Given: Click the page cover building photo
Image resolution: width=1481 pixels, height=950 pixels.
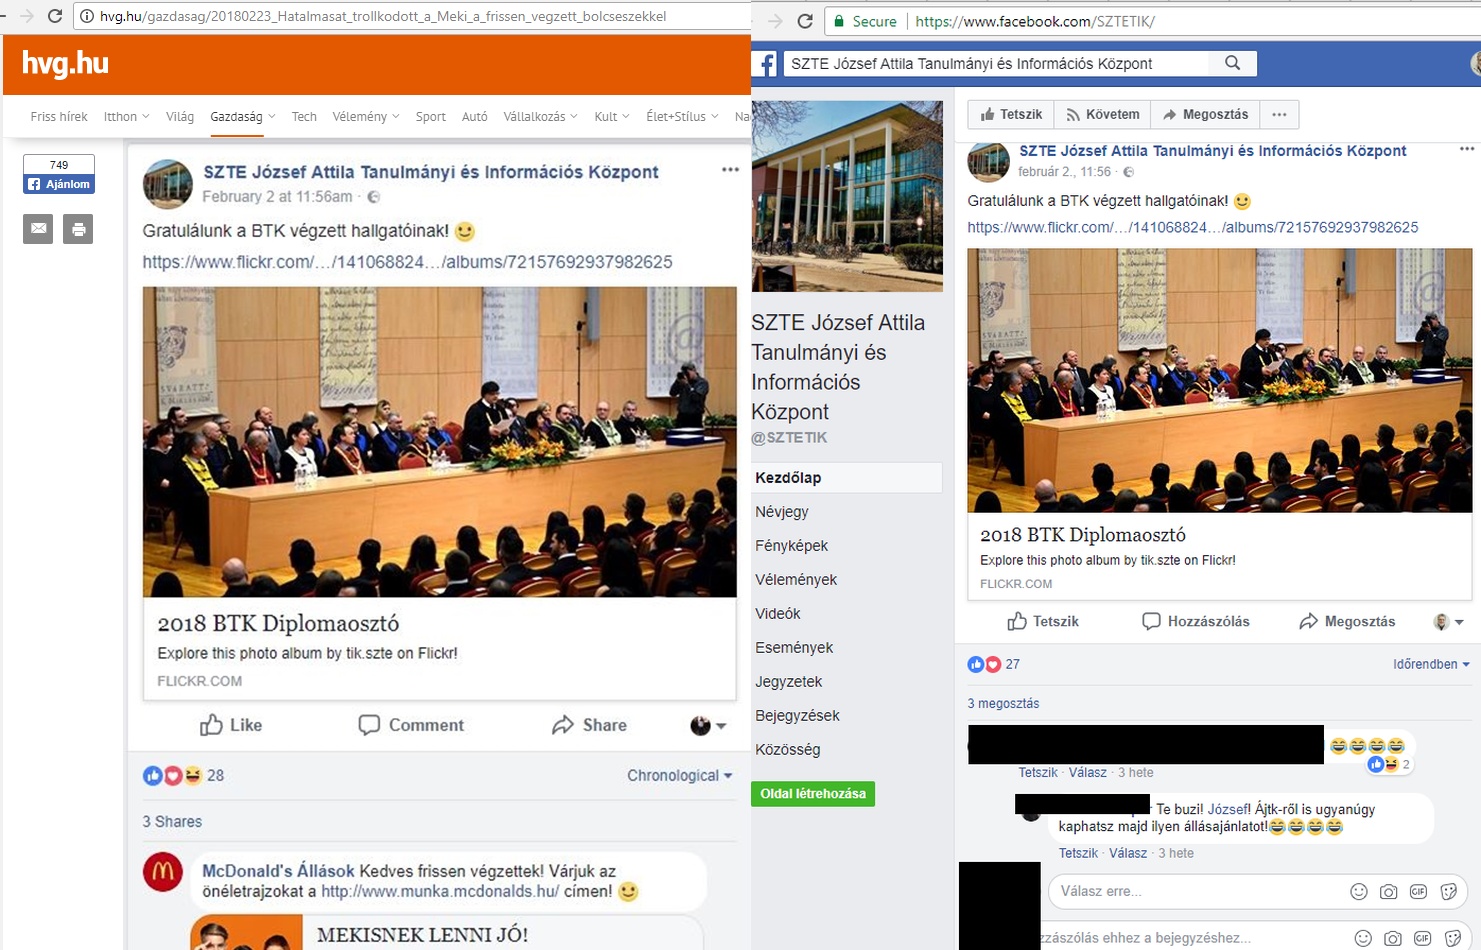Looking at the screenshot, I should pos(847,196).
